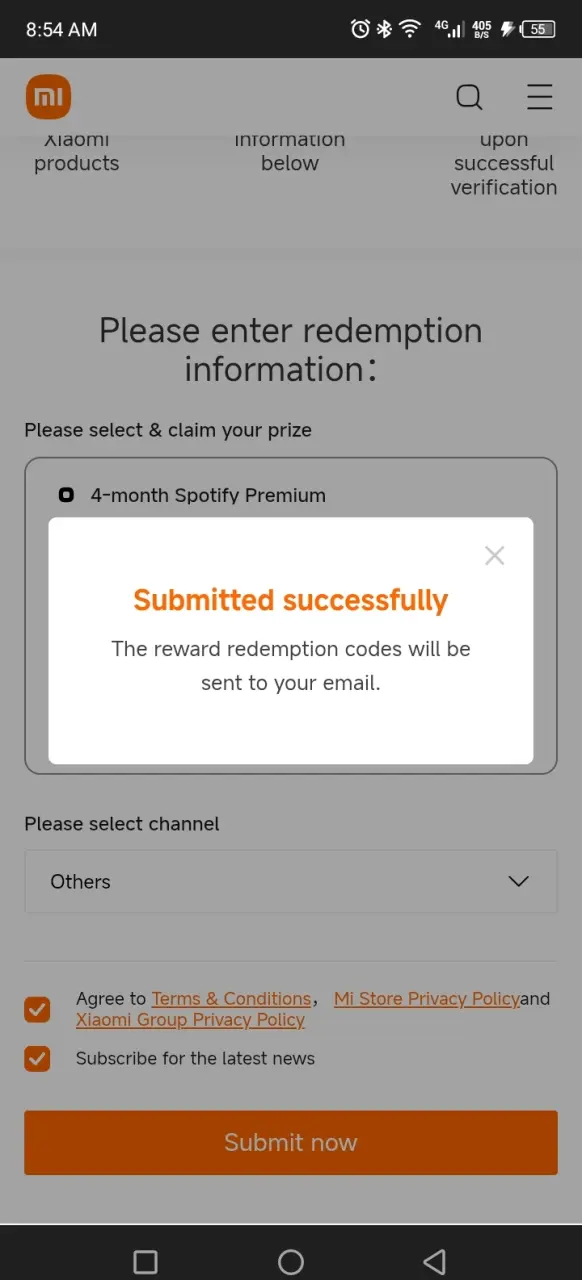
Task: Tap Android recent apps square button
Action: point(145,1262)
